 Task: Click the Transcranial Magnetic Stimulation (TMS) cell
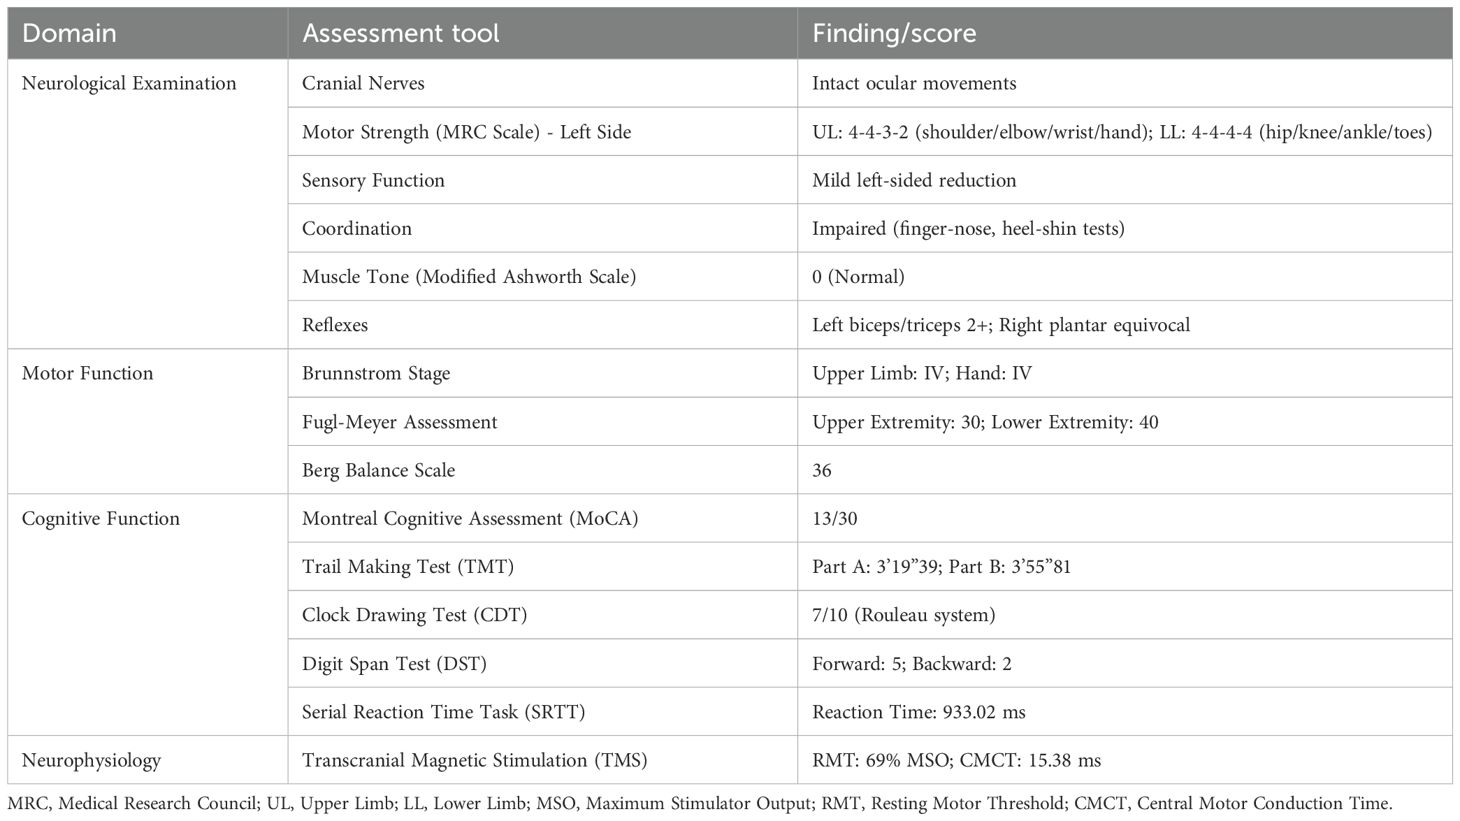pyautogui.click(x=474, y=761)
